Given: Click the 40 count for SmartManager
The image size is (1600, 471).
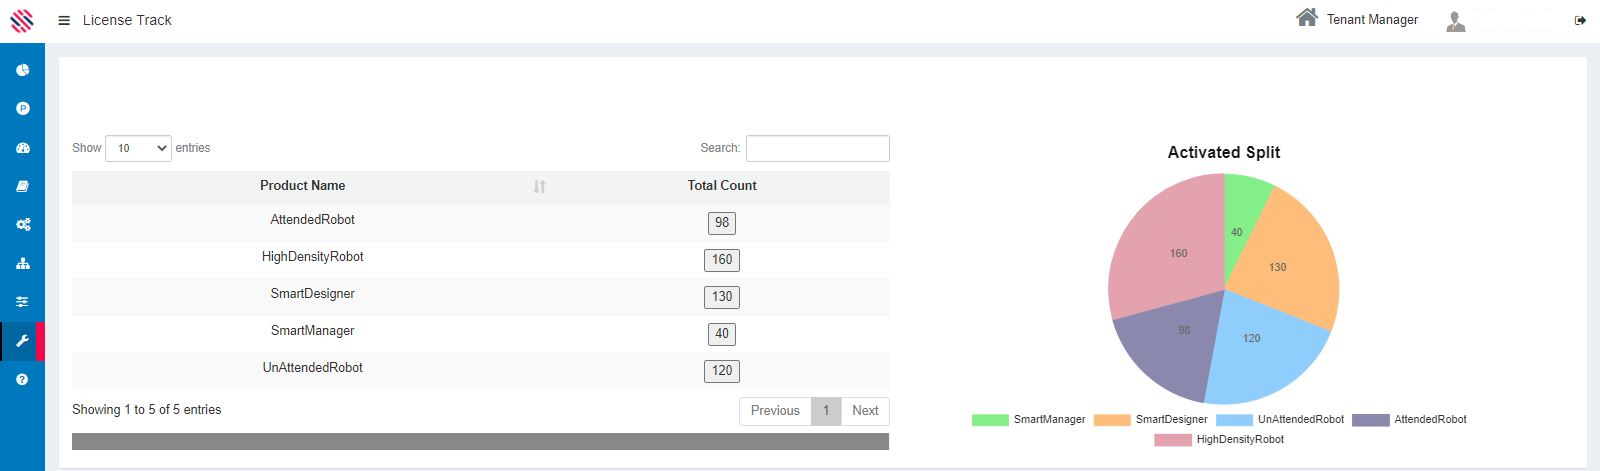Looking at the screenshot, I should (x=722, y=334).
